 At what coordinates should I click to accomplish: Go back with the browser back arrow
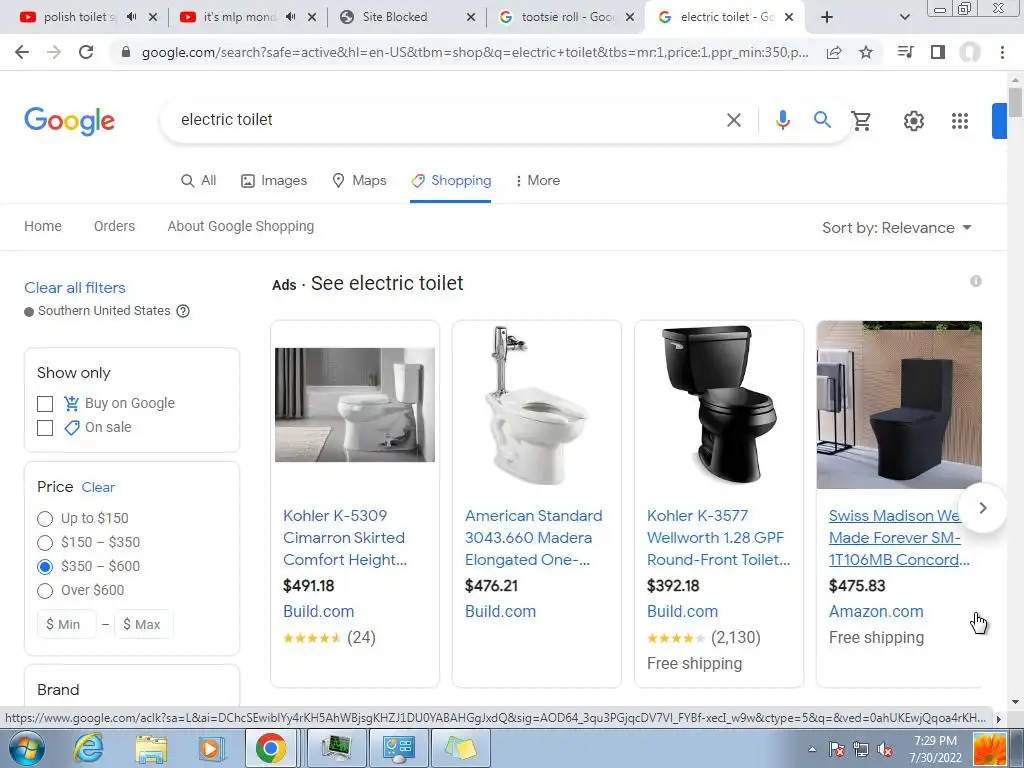(22, 52)
